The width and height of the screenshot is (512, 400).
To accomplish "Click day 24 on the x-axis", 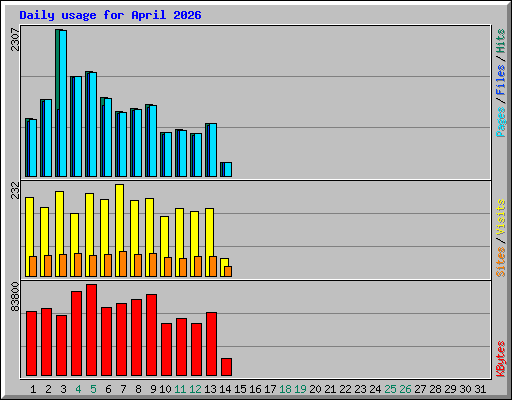I will coord(375,389).
